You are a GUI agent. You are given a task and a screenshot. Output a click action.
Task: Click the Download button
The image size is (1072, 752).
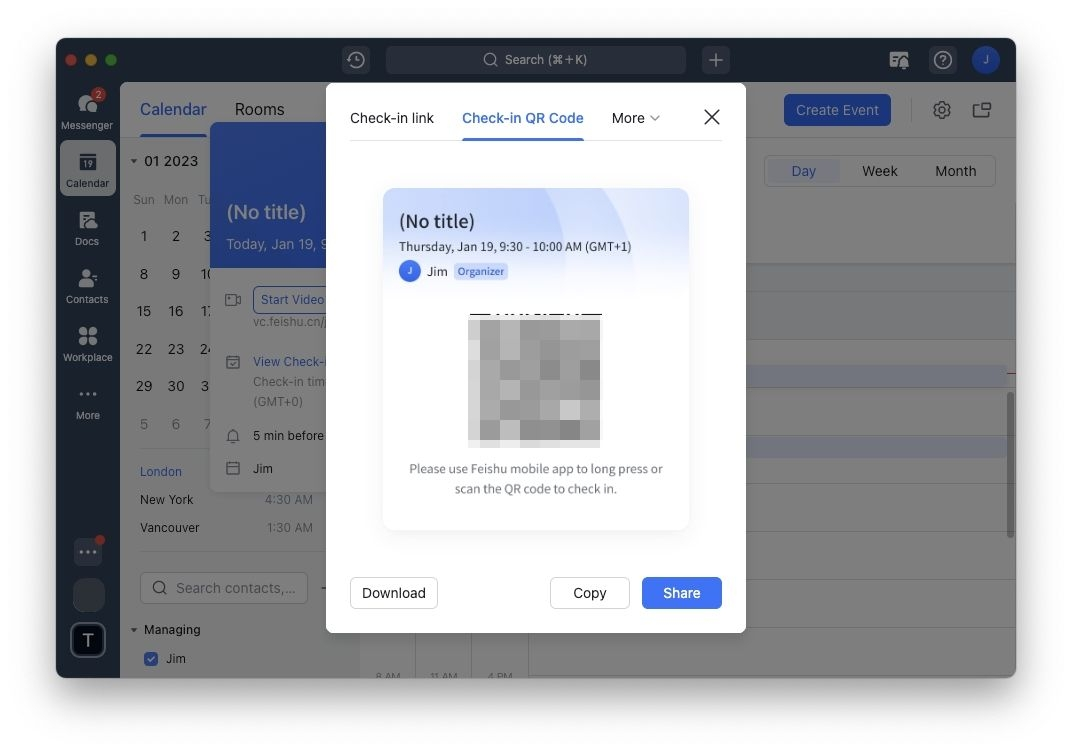pos(393,593)
